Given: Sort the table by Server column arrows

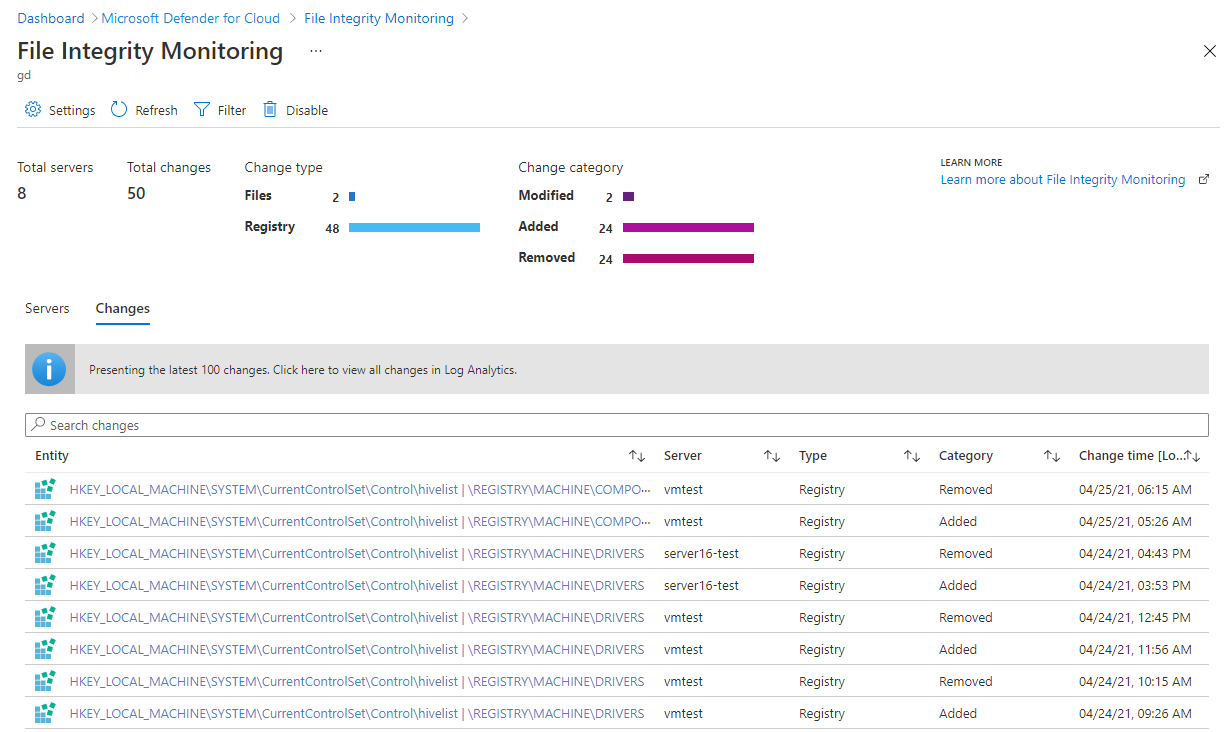Looking at the screenshot, I should [772, 456].
